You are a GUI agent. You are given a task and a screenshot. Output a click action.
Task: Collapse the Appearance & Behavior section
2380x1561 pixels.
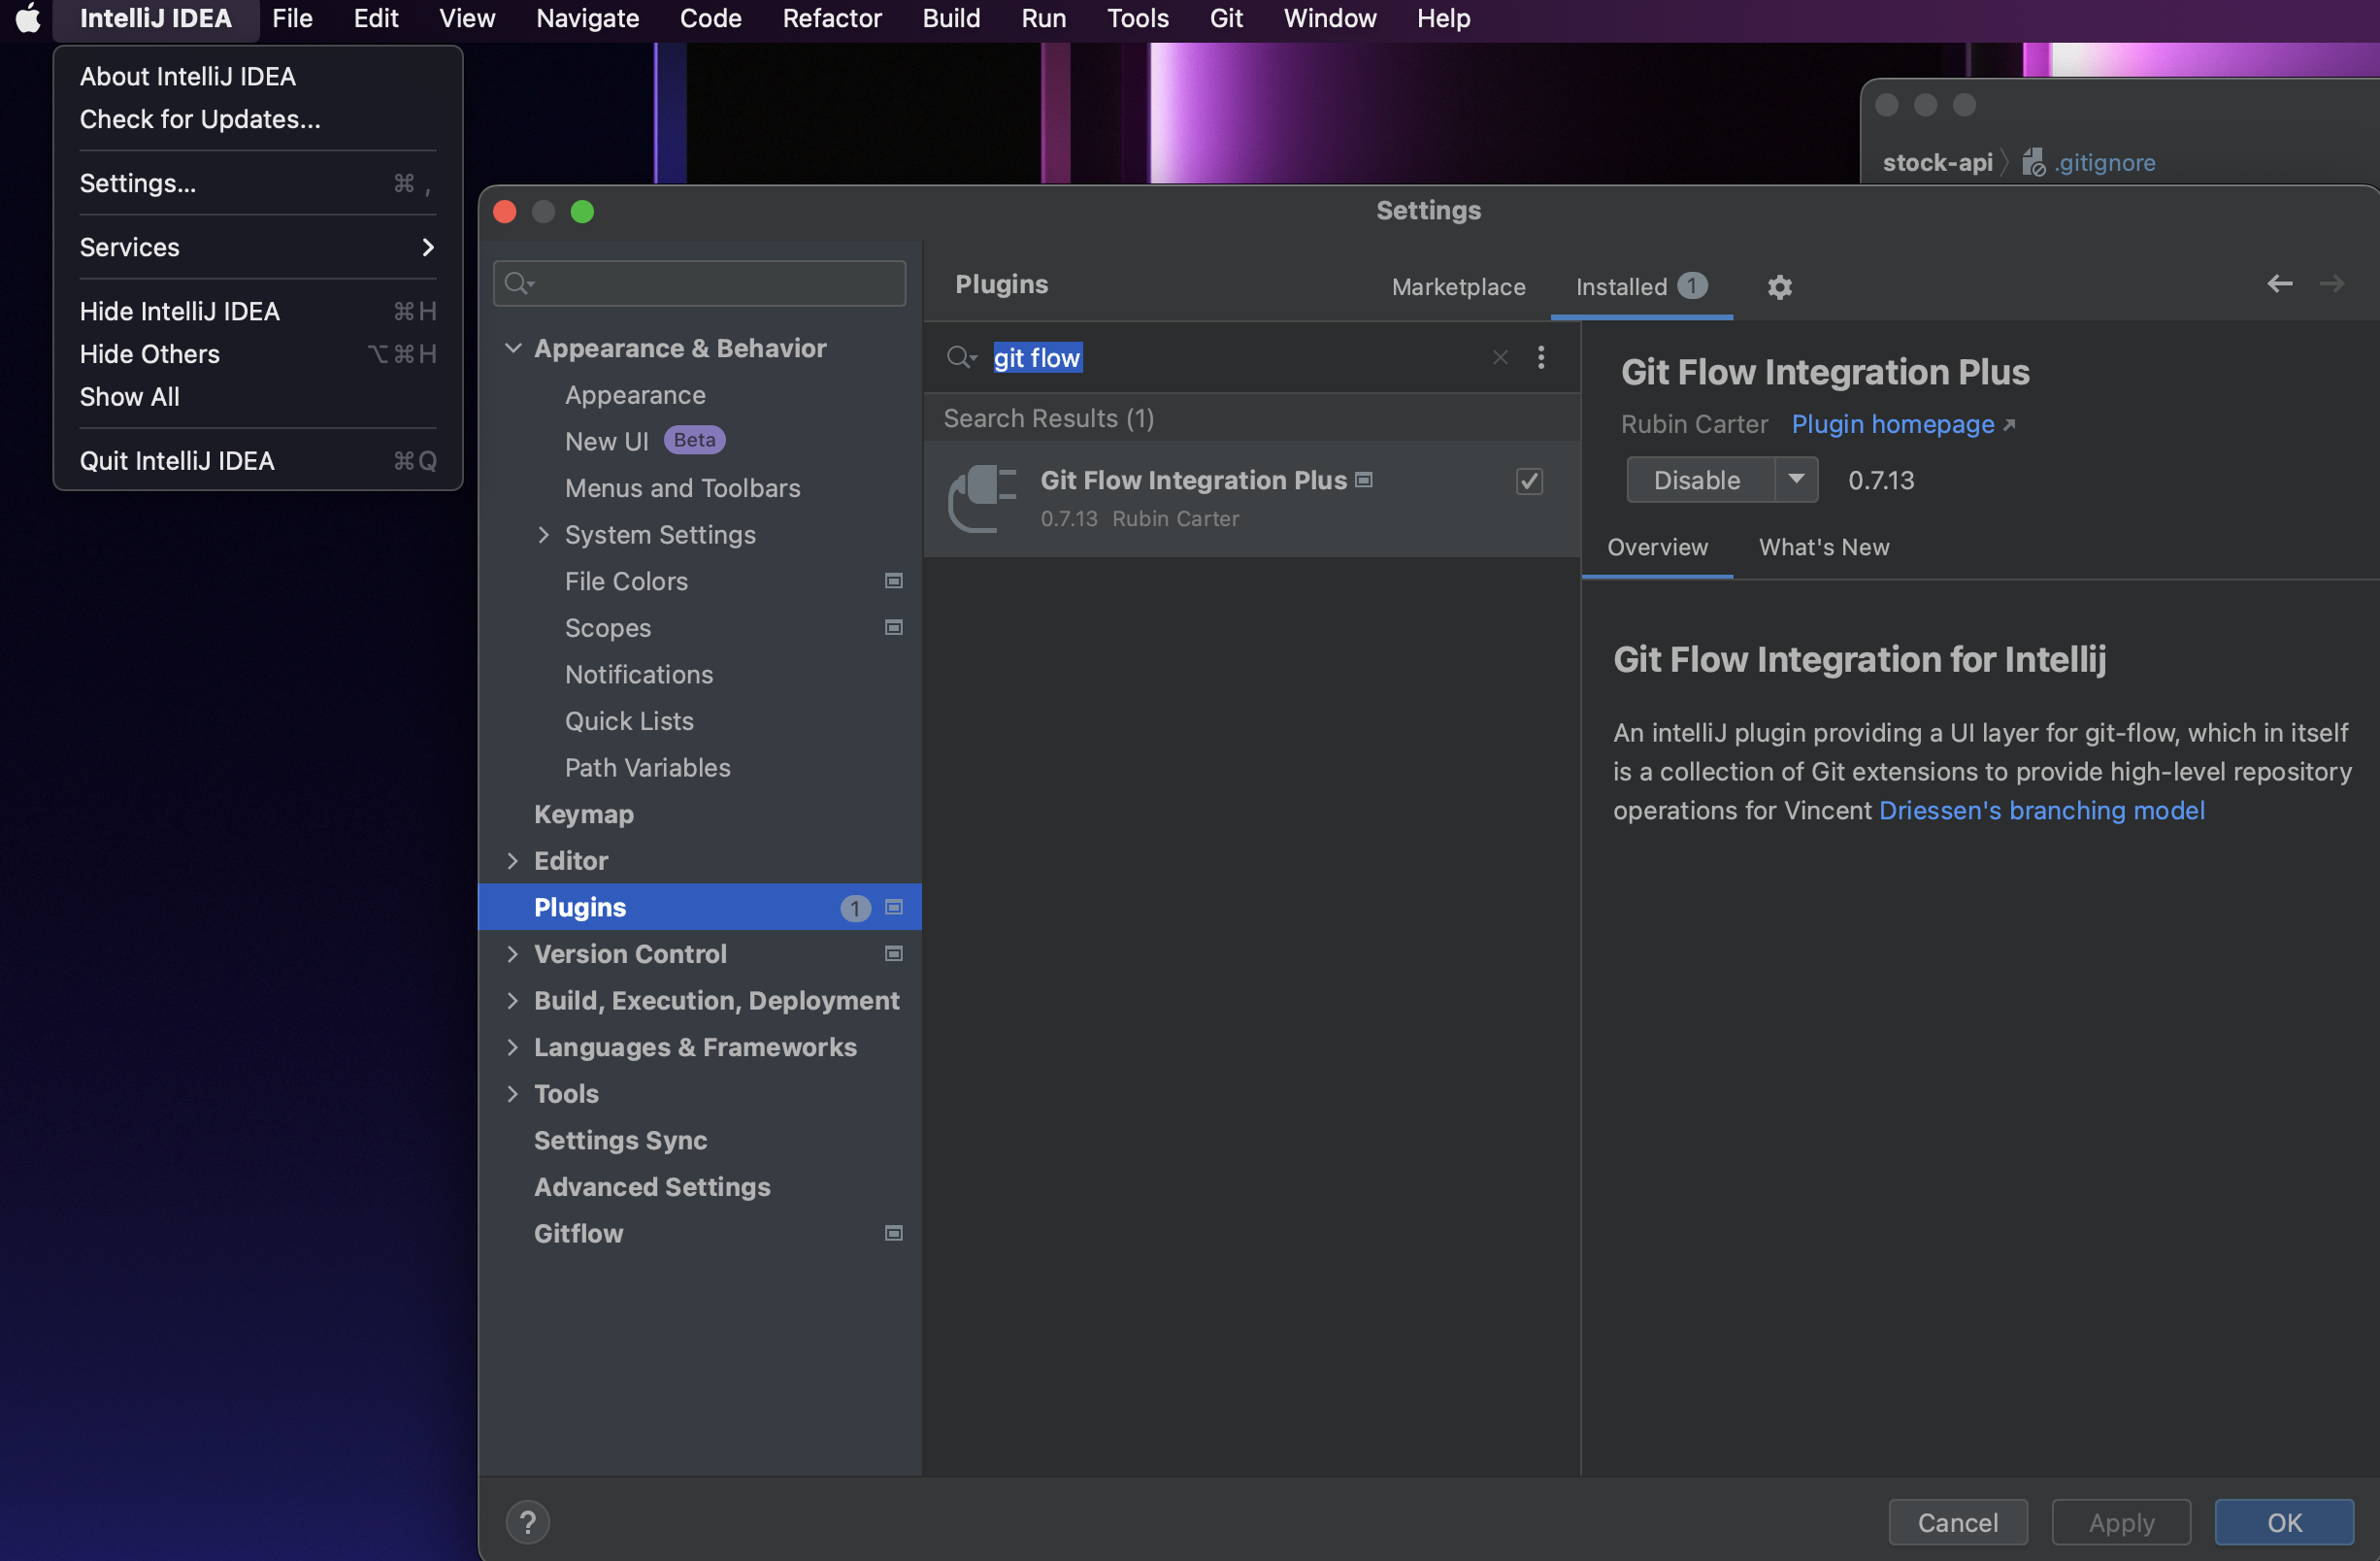click(513, 348)
